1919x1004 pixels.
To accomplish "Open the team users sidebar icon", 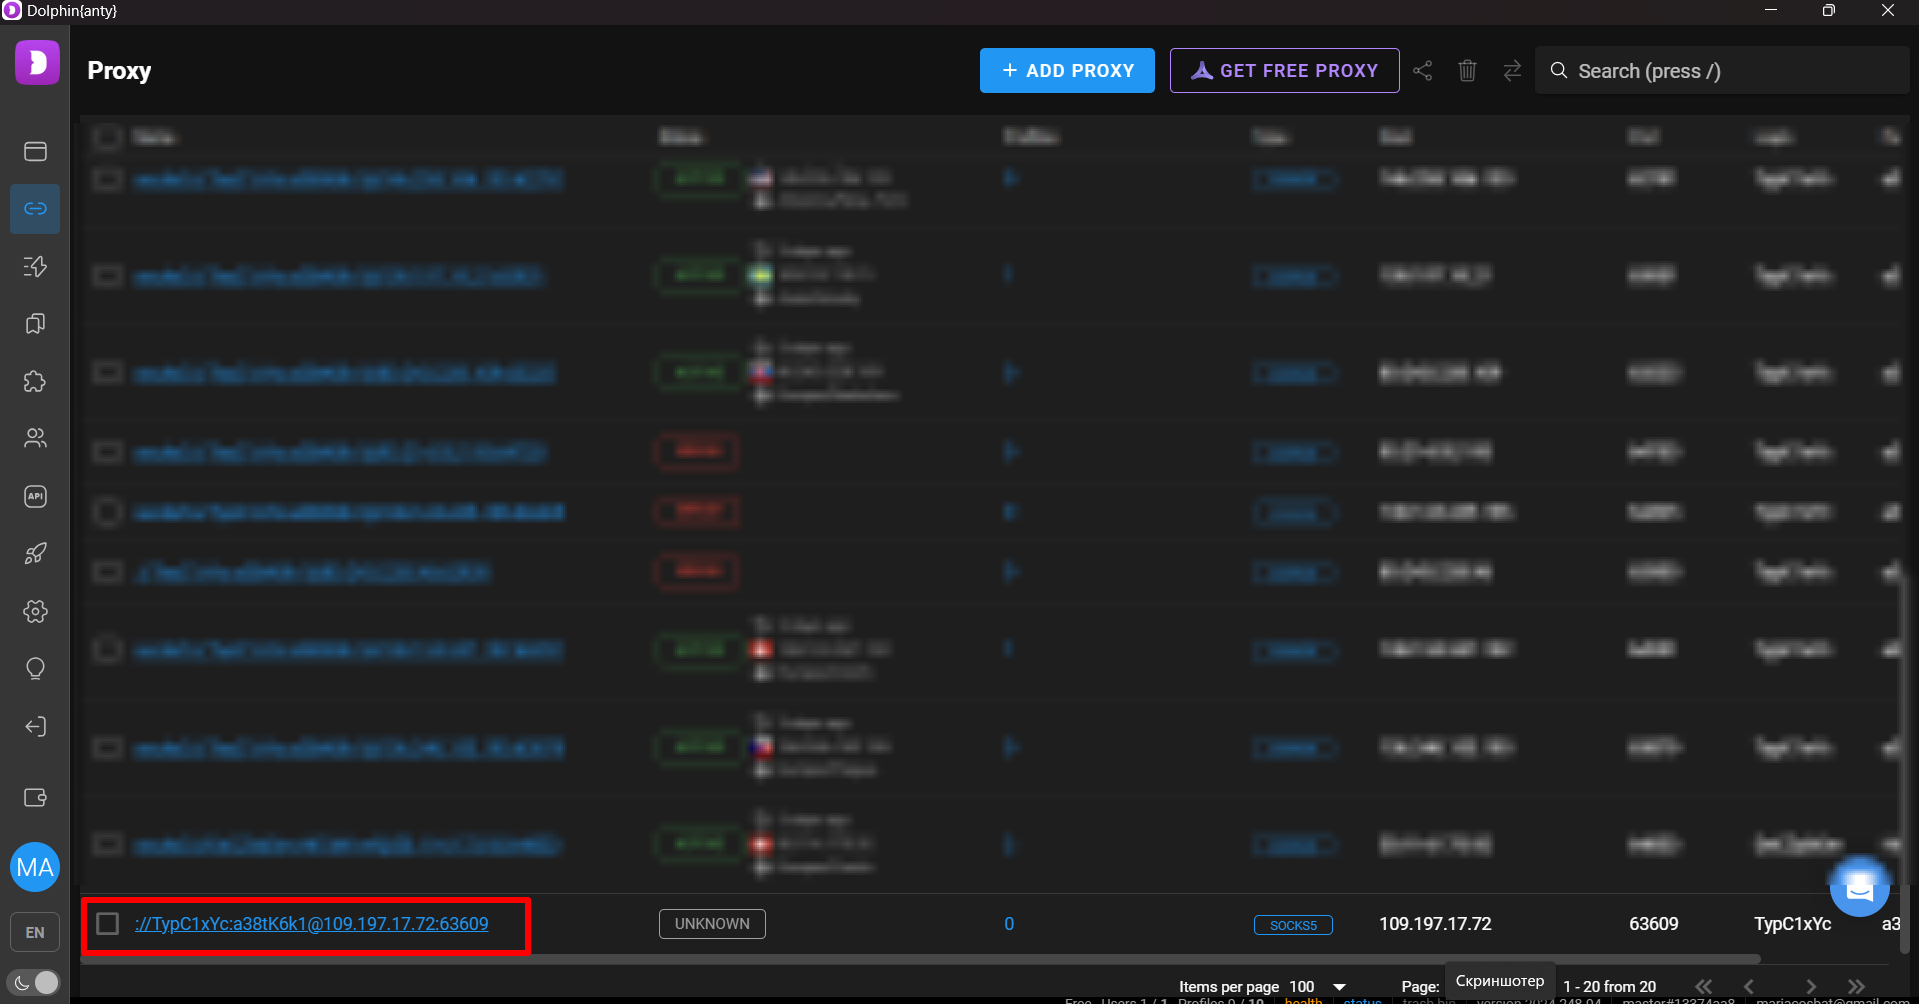I will click(35, 438).
